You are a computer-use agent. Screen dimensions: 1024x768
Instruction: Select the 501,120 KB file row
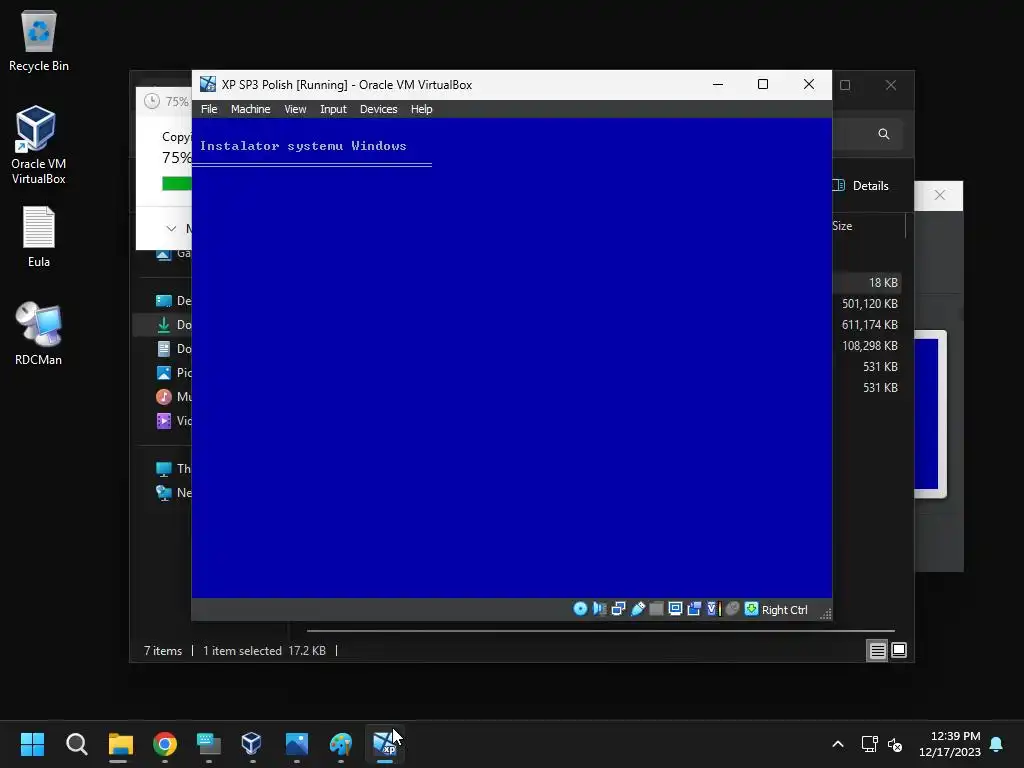(x=867, y=304)
